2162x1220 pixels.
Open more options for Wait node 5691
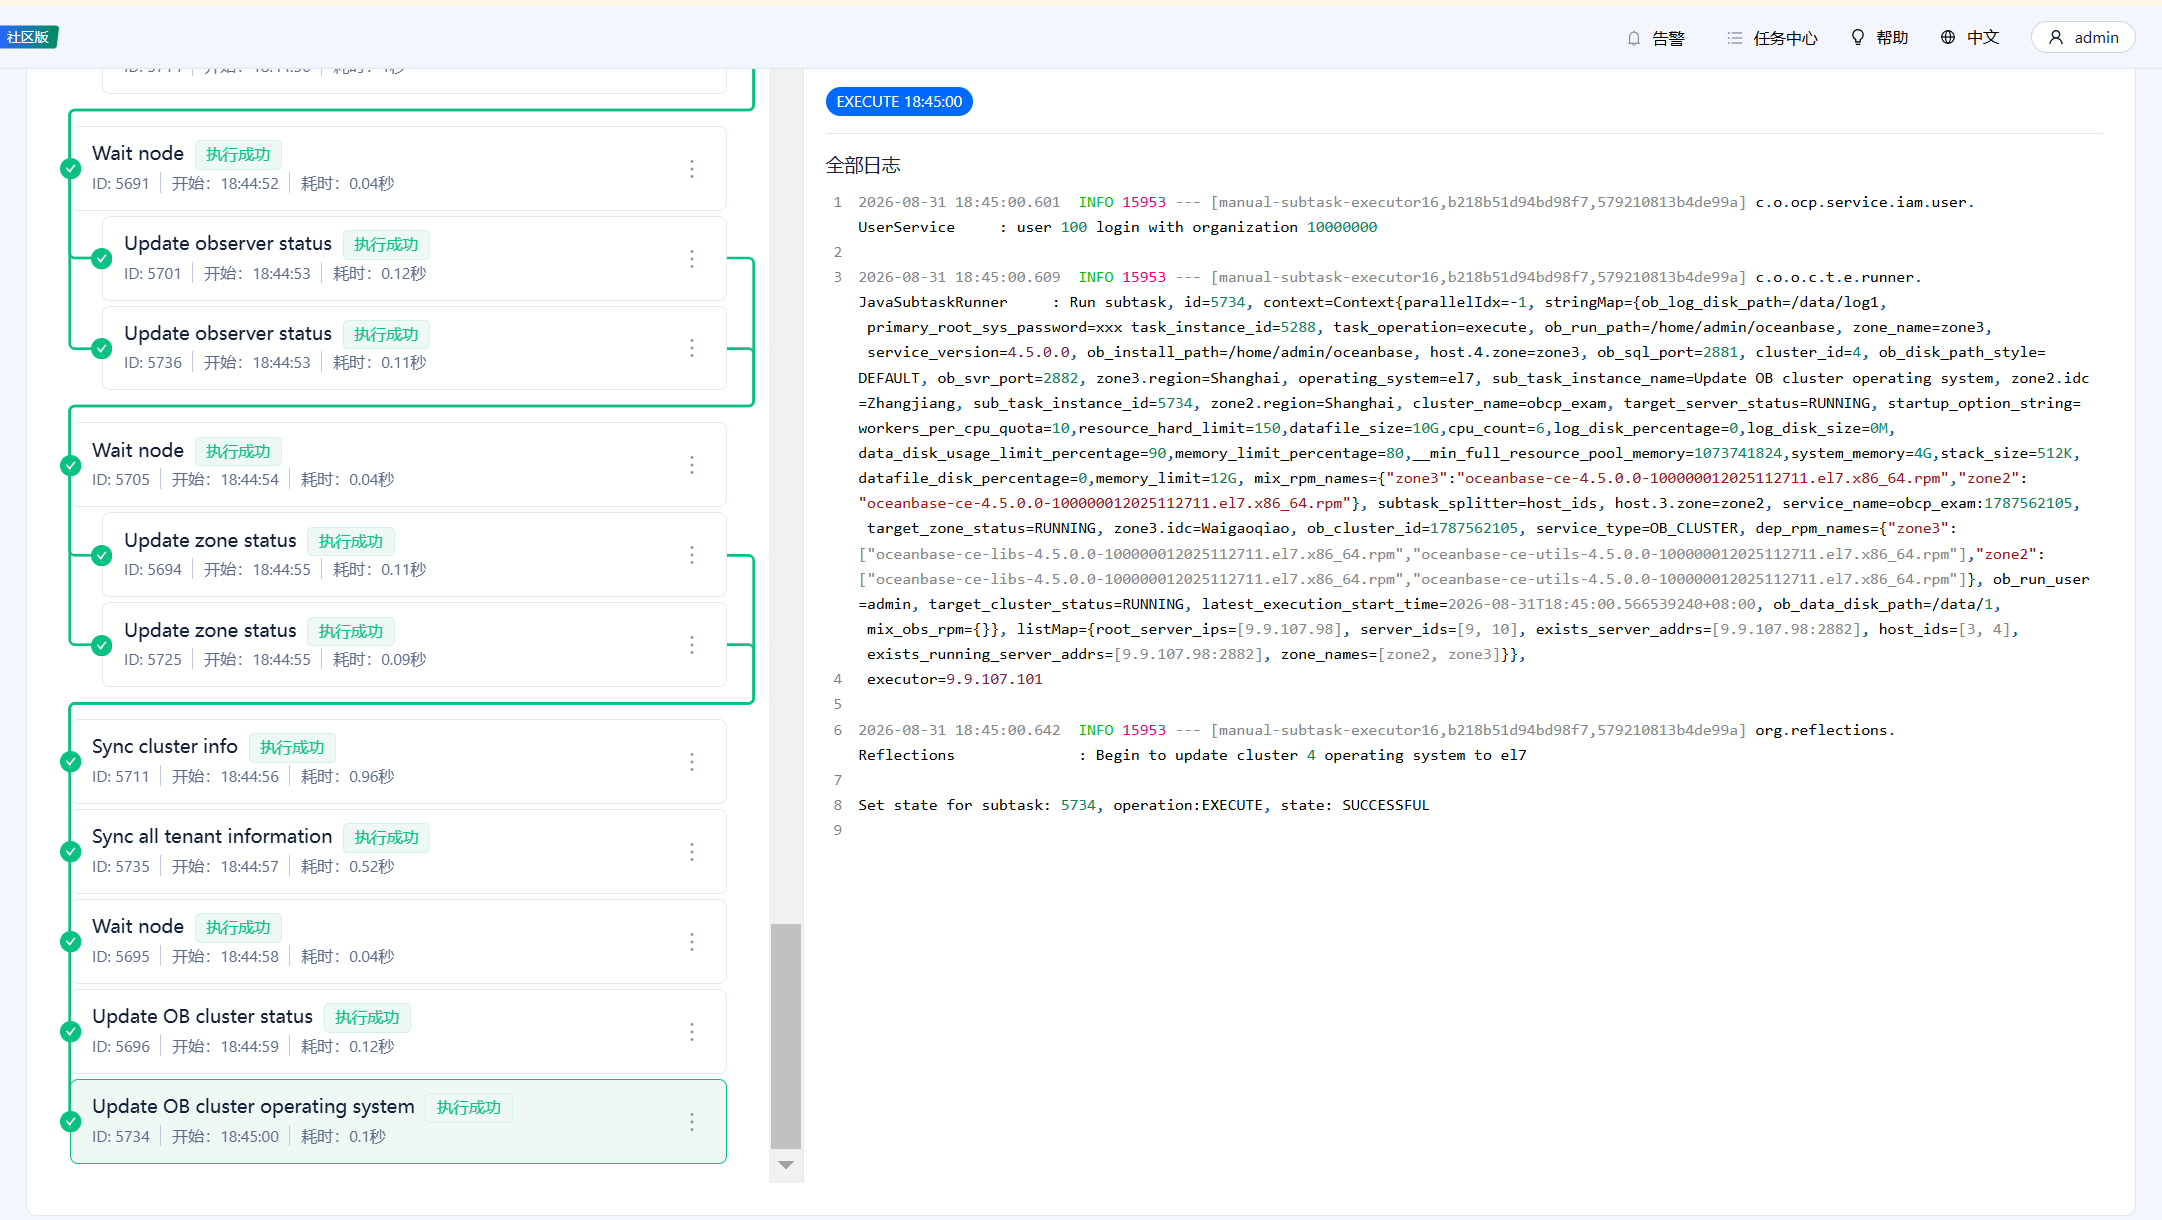click(692, 169)
